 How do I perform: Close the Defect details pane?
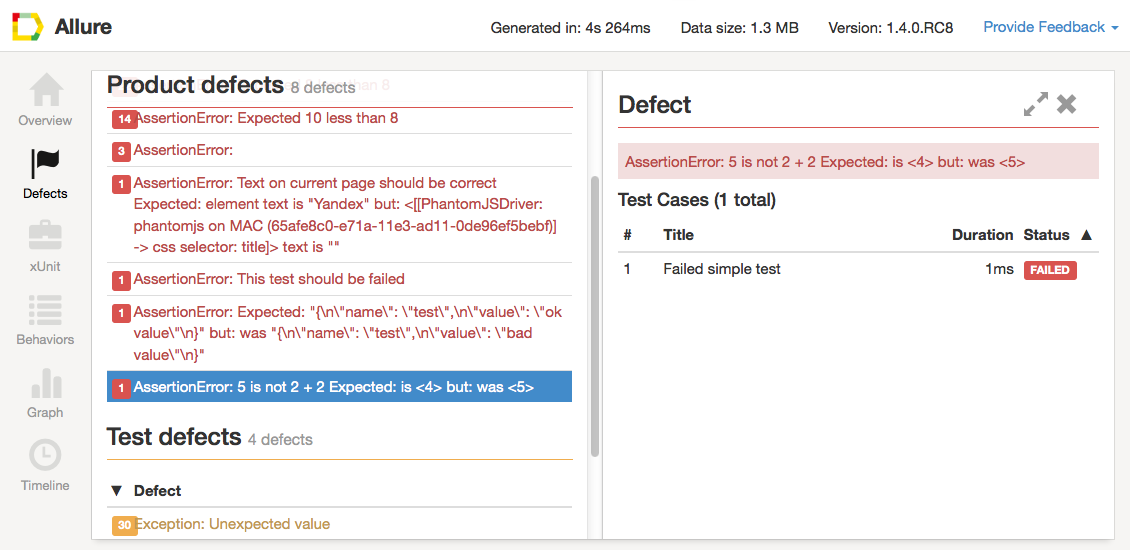click(1067, 105)
